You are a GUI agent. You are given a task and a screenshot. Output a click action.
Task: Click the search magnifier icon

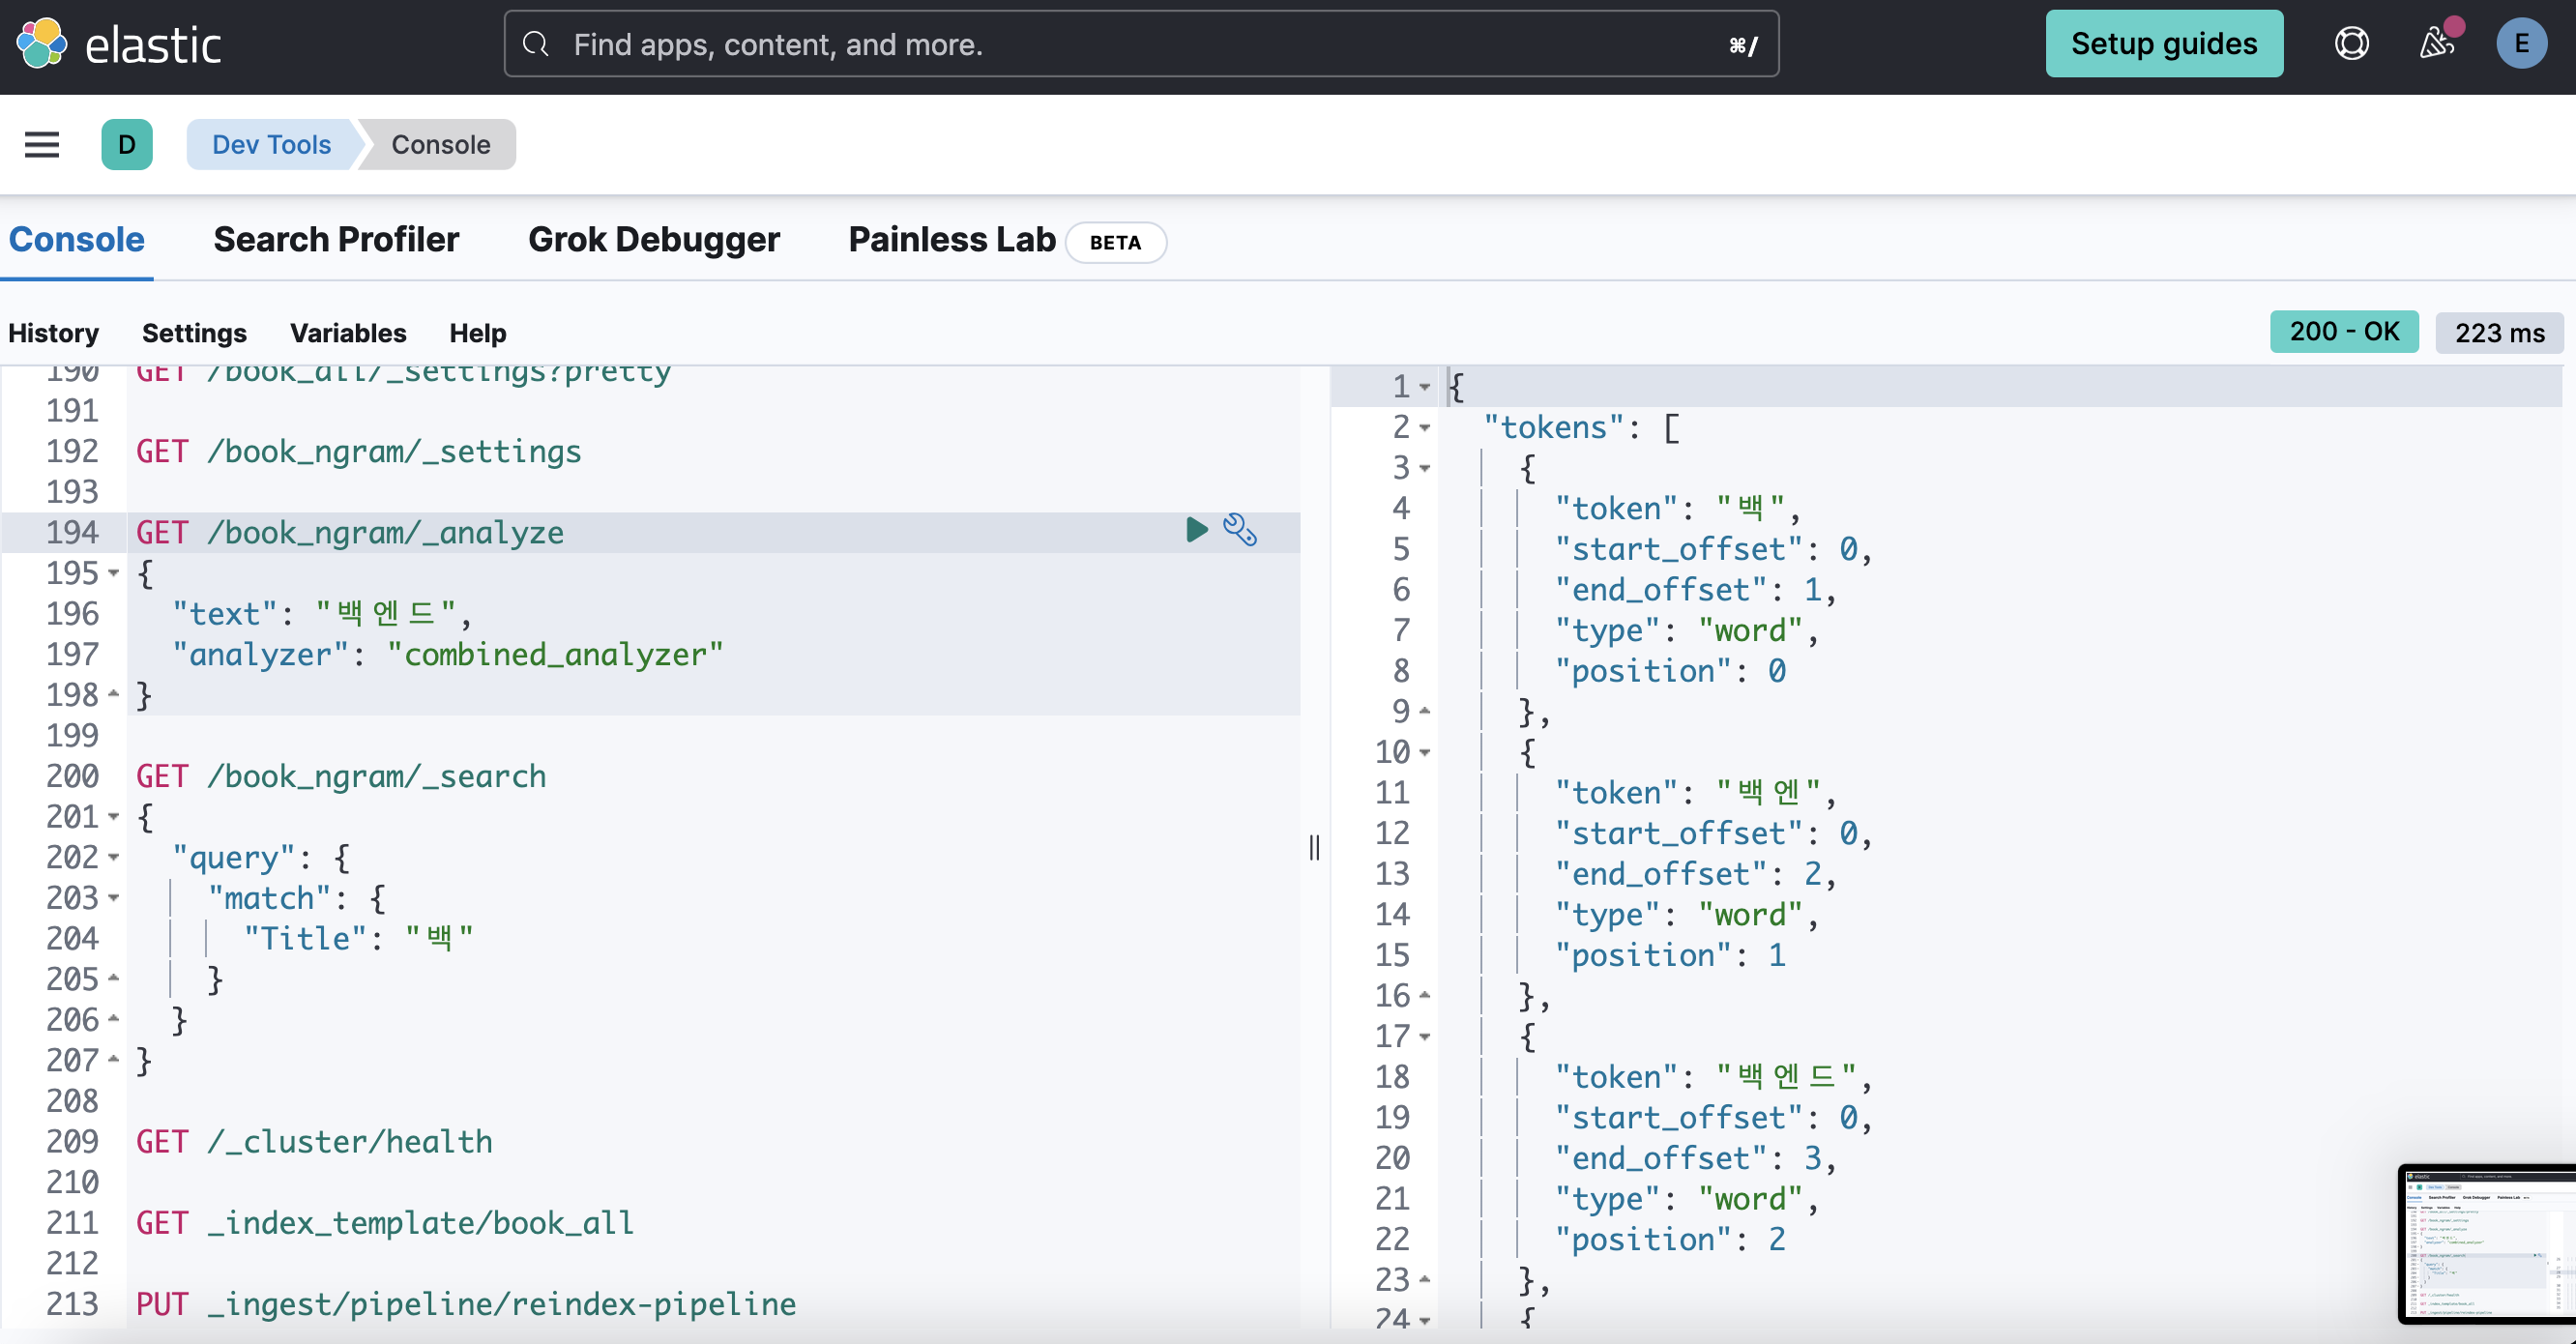tap(537, 44)
